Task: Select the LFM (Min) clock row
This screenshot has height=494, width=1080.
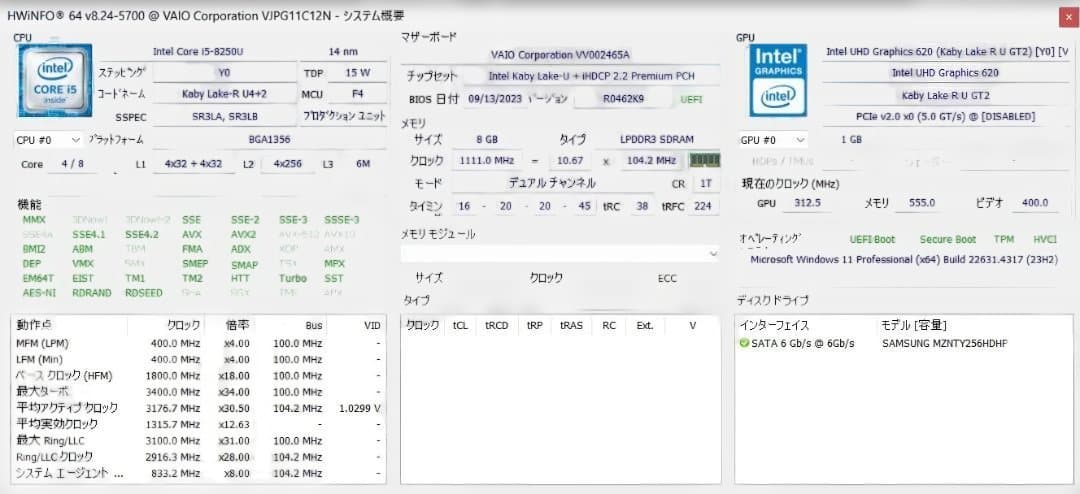Action: [x=198, y=359]
